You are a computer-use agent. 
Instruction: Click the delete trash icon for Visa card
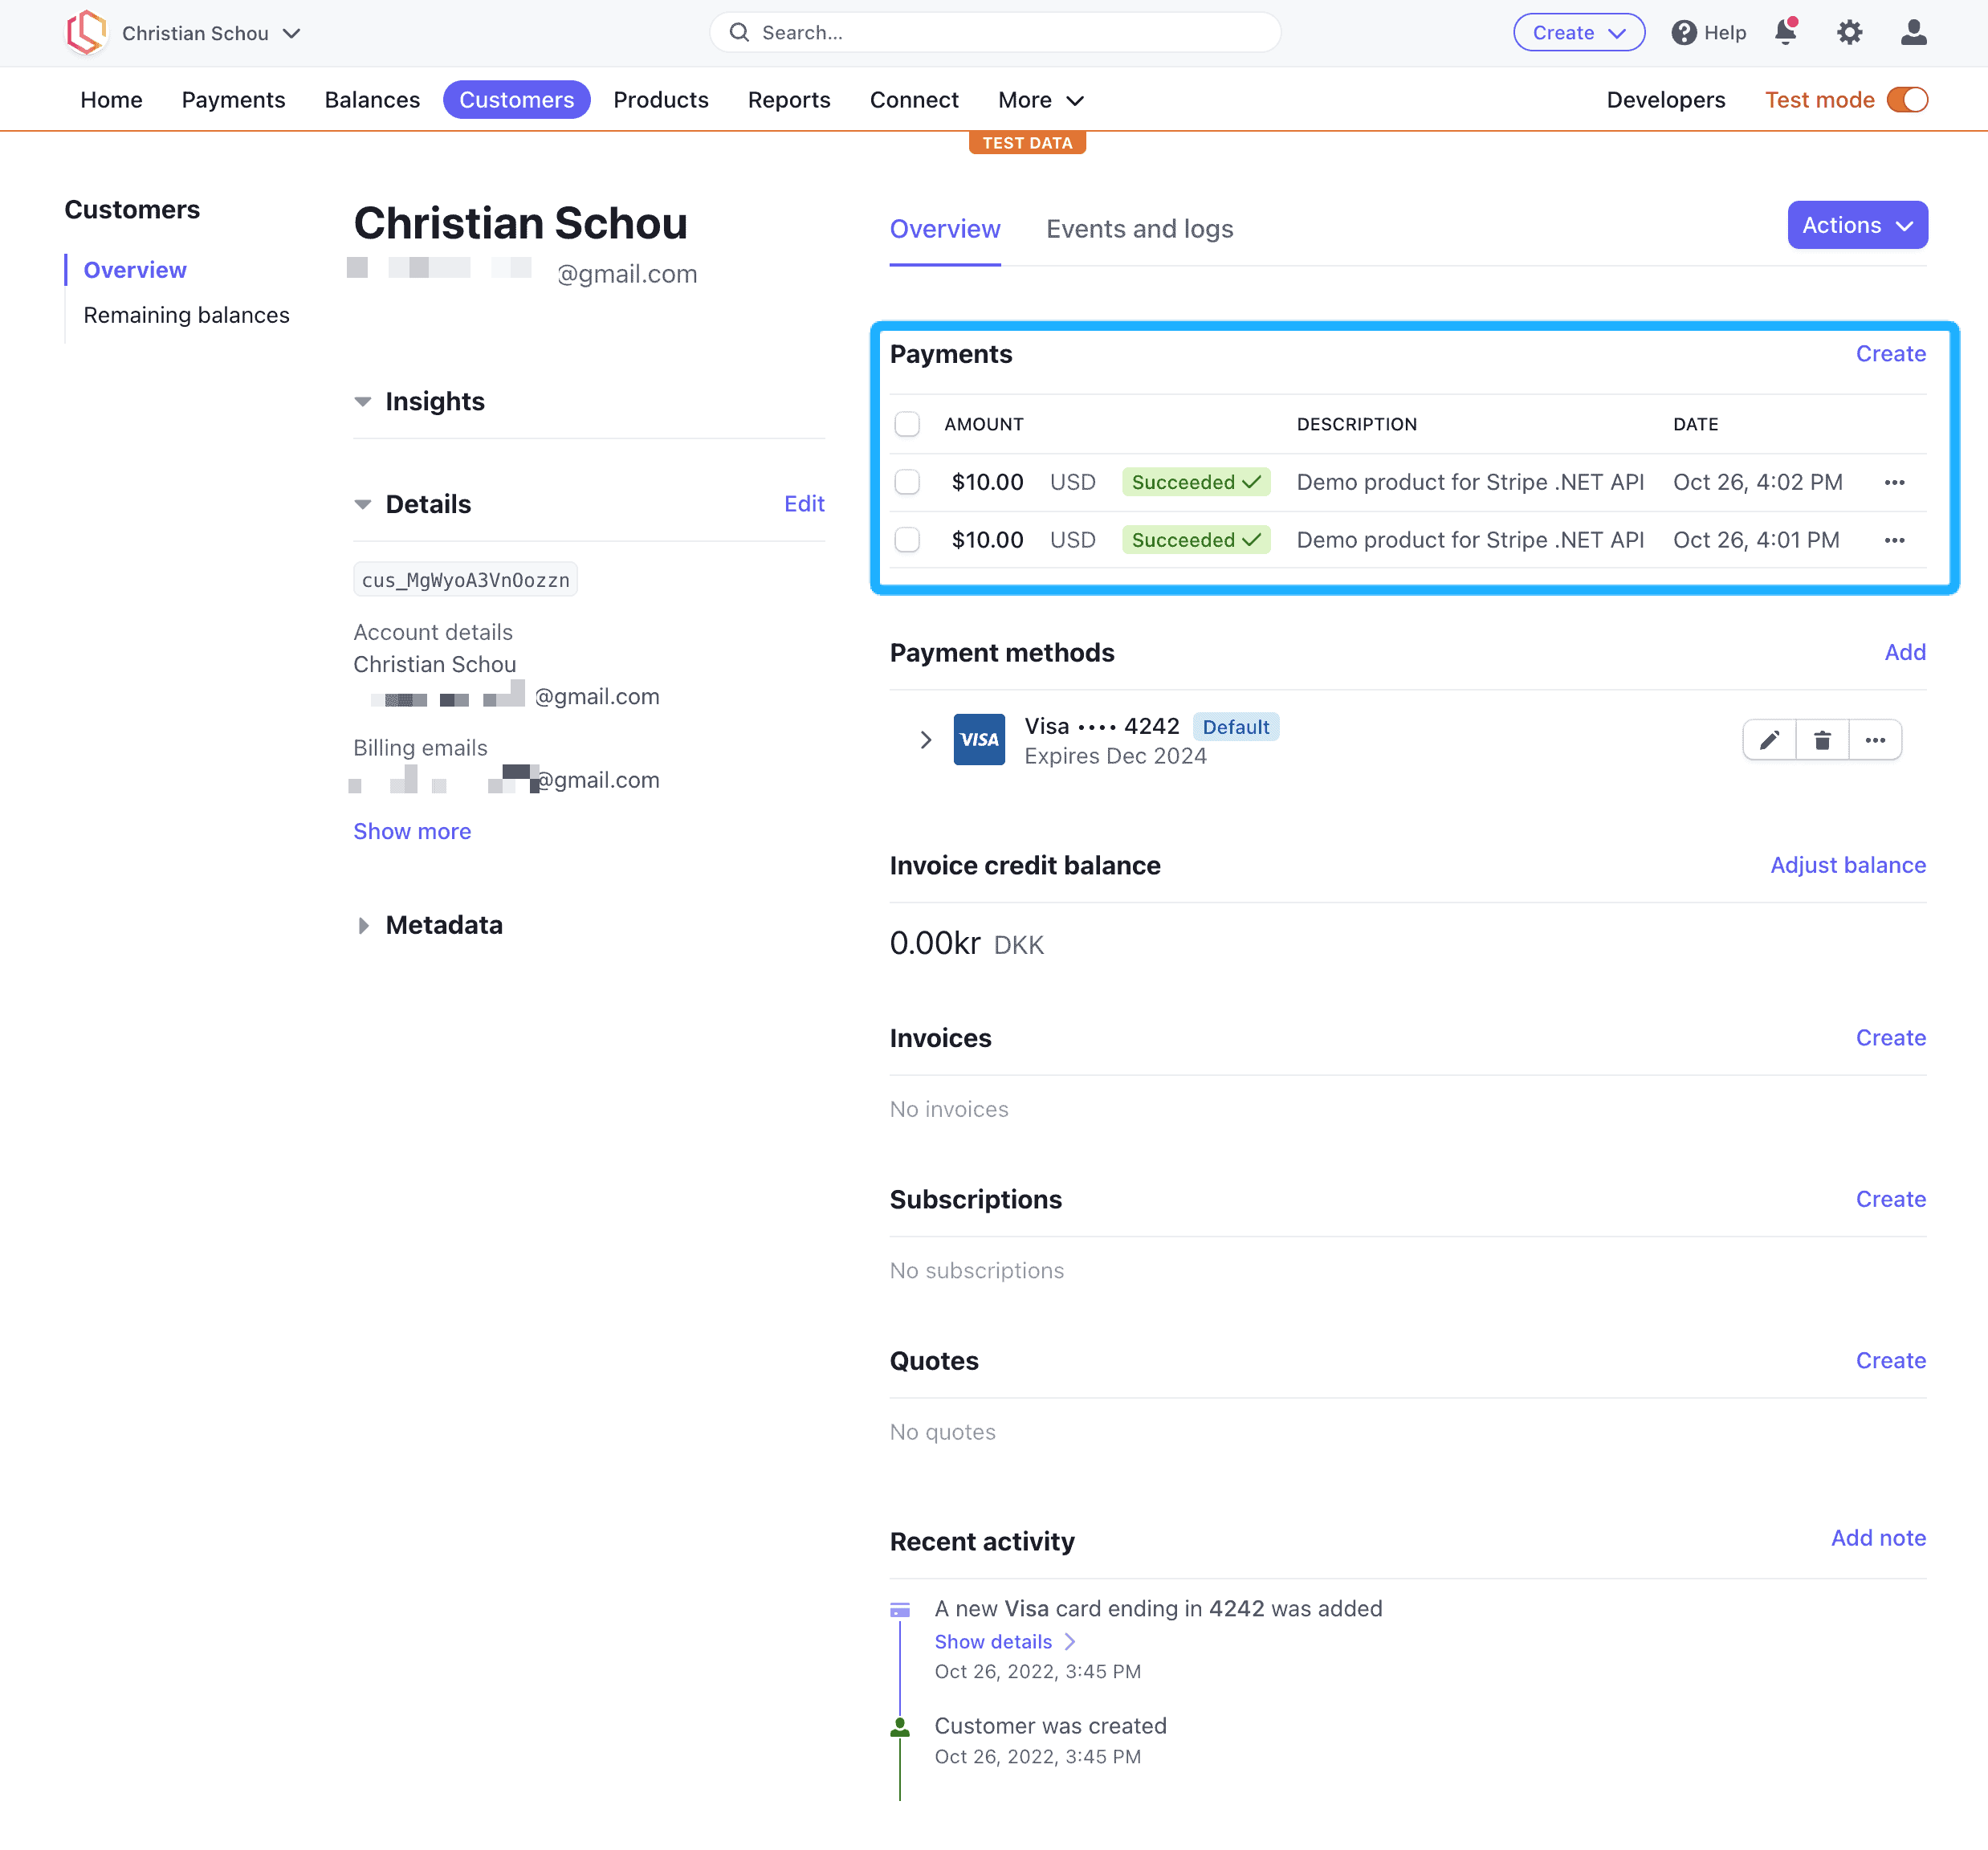(1821, 740)
